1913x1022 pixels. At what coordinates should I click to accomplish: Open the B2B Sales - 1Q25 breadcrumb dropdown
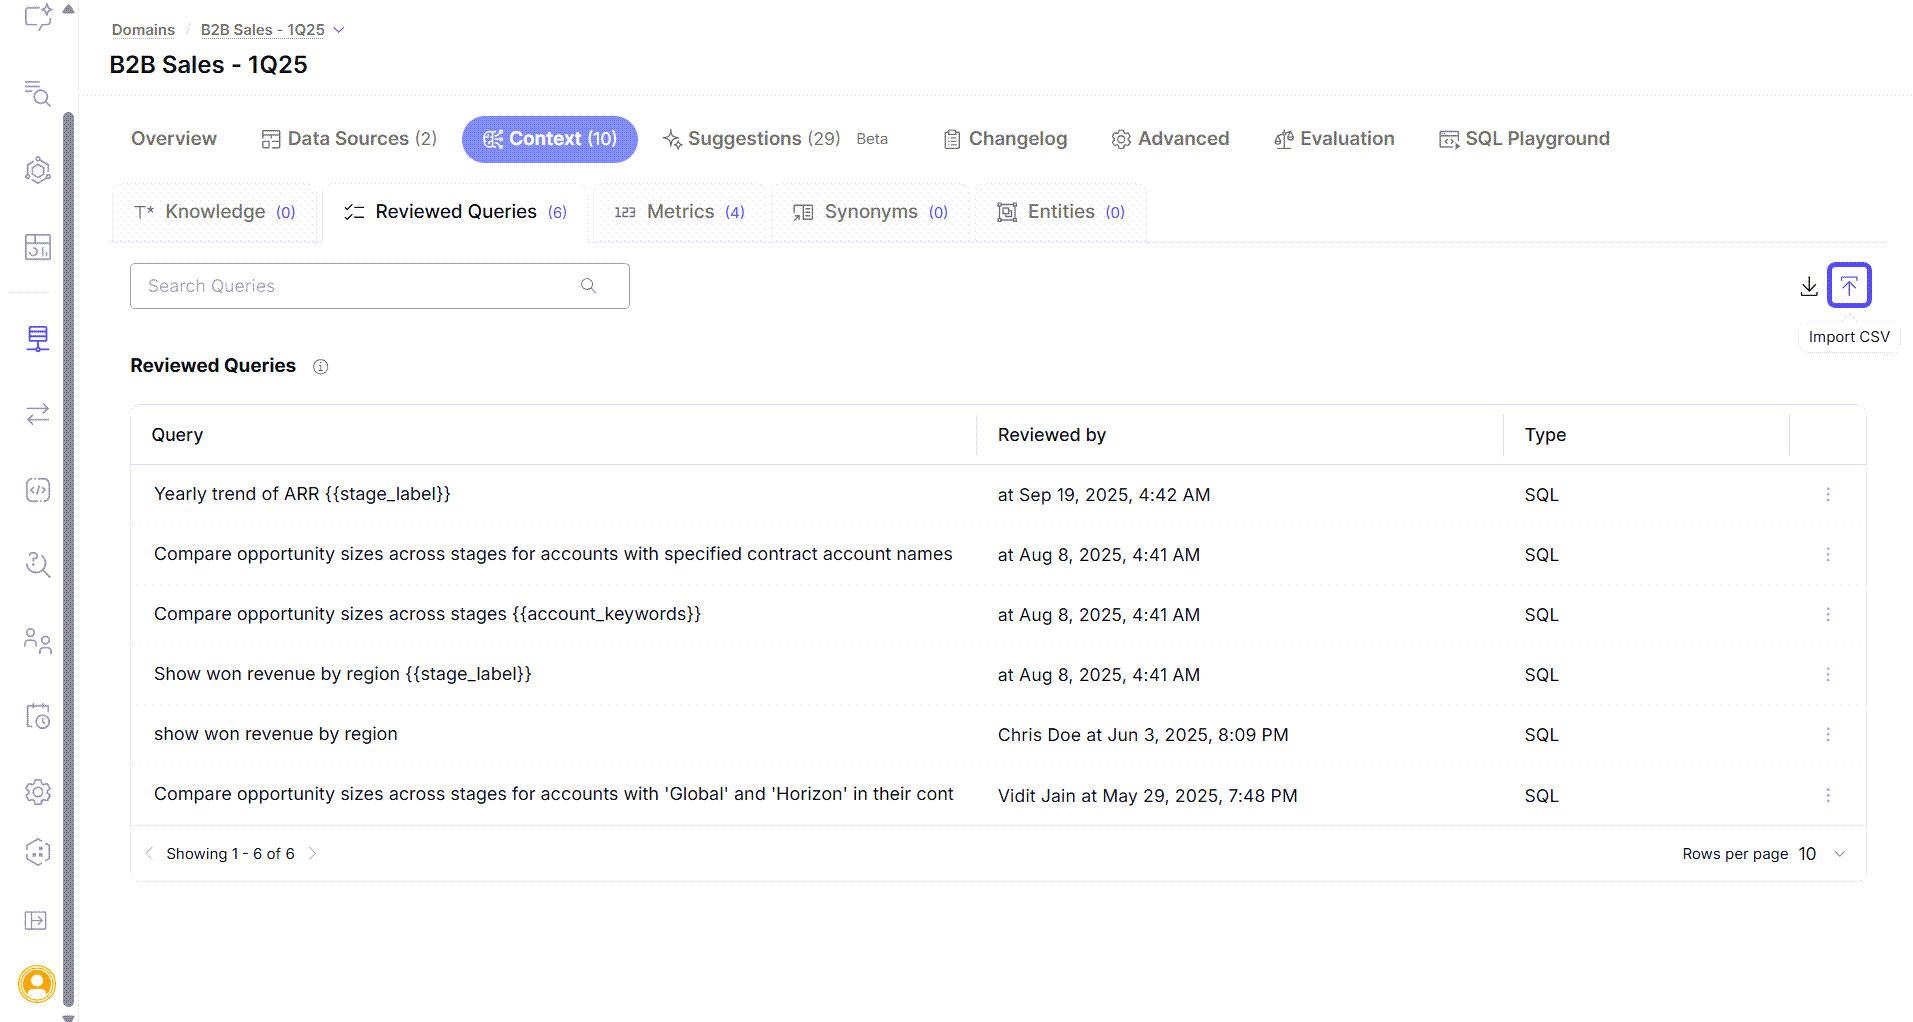click(338, 29)
